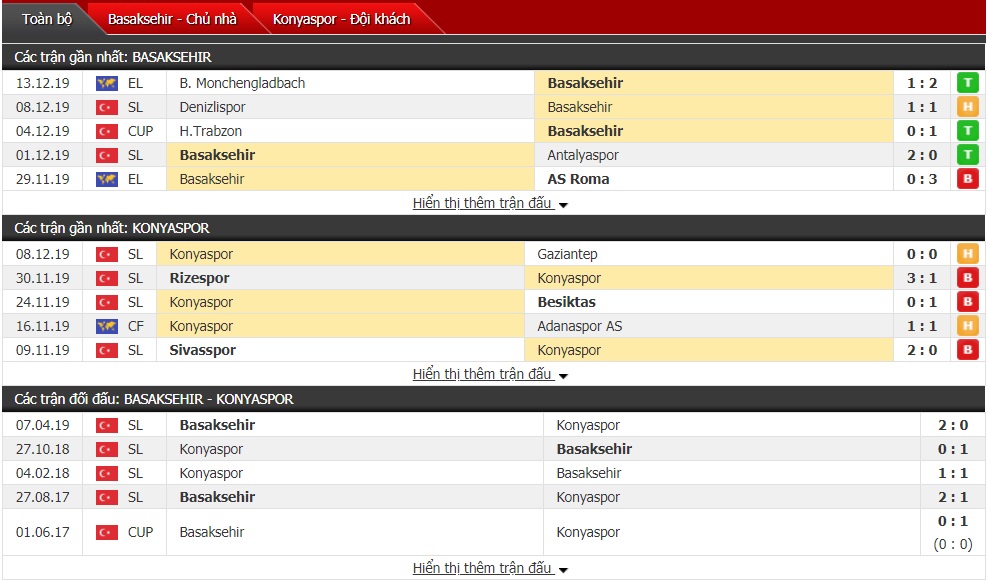This screenshot has height=582, width=988.
Task: Click the Turkey flag on 07.04.19 head-to-head row
Action: coord(106,426)
